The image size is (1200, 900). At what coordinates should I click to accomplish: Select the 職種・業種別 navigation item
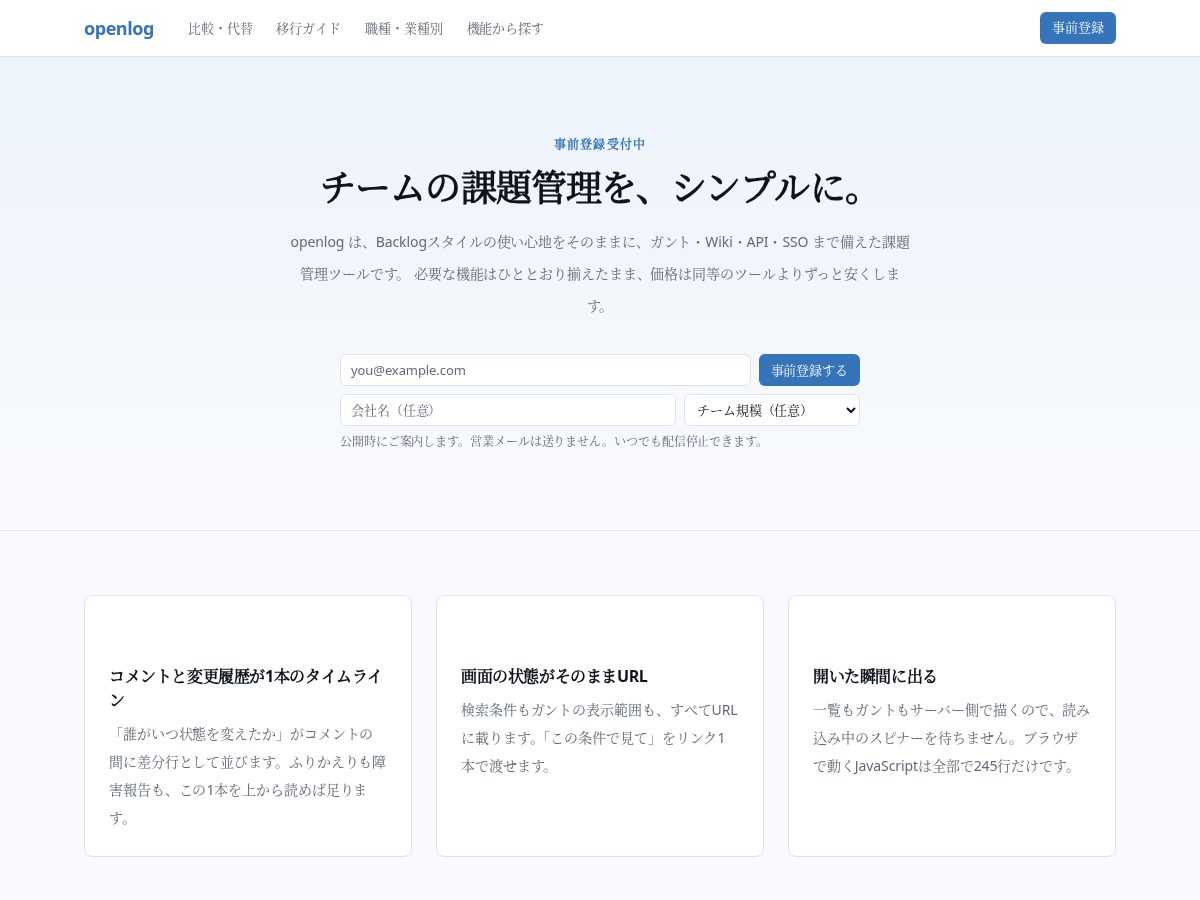tap(404, 28)
